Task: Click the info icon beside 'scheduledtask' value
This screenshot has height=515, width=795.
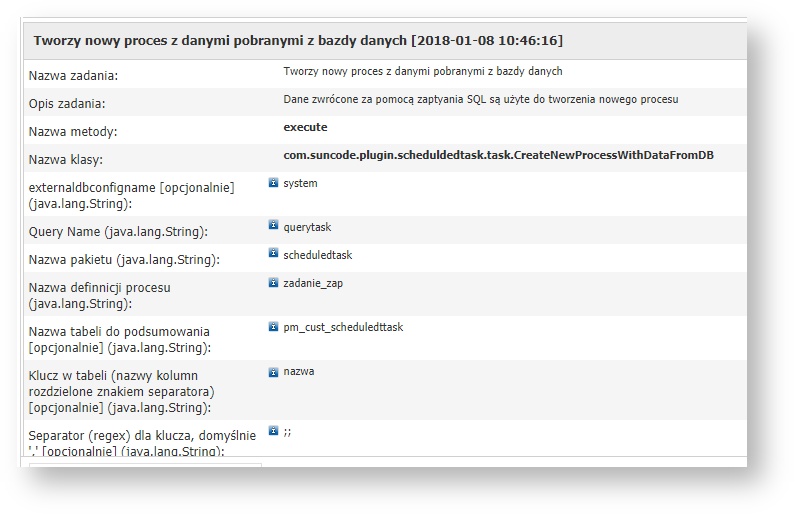Action: [x=273, y=255]
